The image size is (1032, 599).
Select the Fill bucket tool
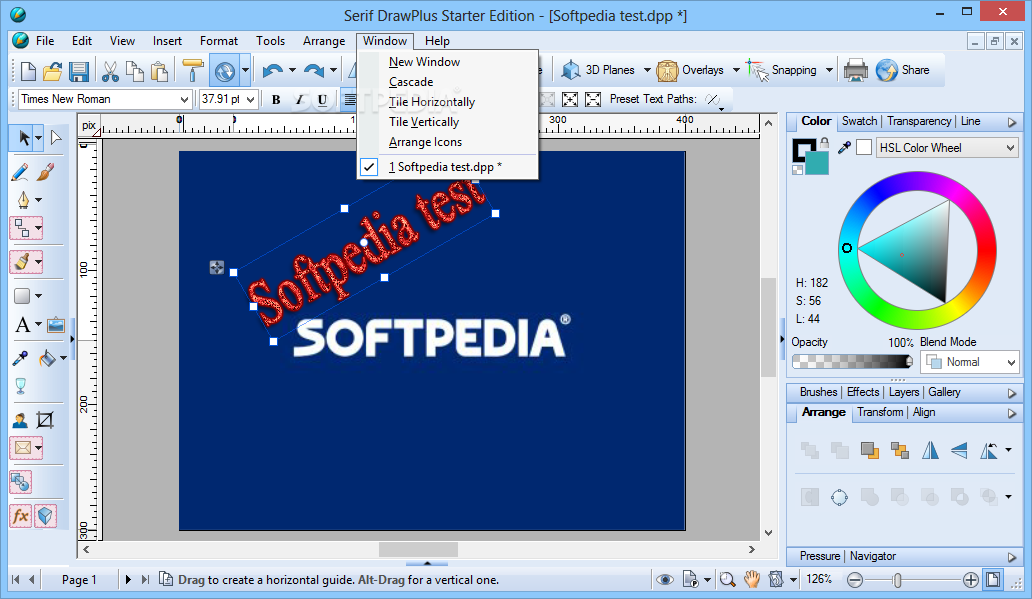(47, 358)
